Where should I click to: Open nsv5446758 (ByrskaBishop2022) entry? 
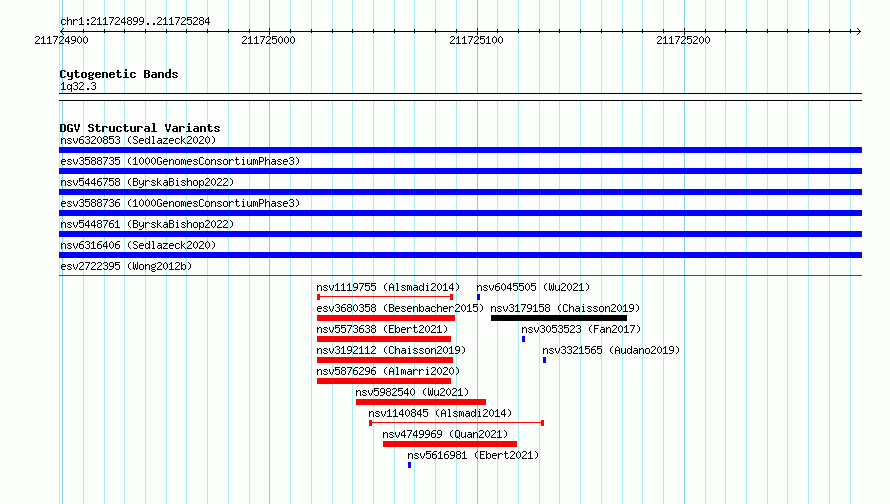[x=147, y=182]
